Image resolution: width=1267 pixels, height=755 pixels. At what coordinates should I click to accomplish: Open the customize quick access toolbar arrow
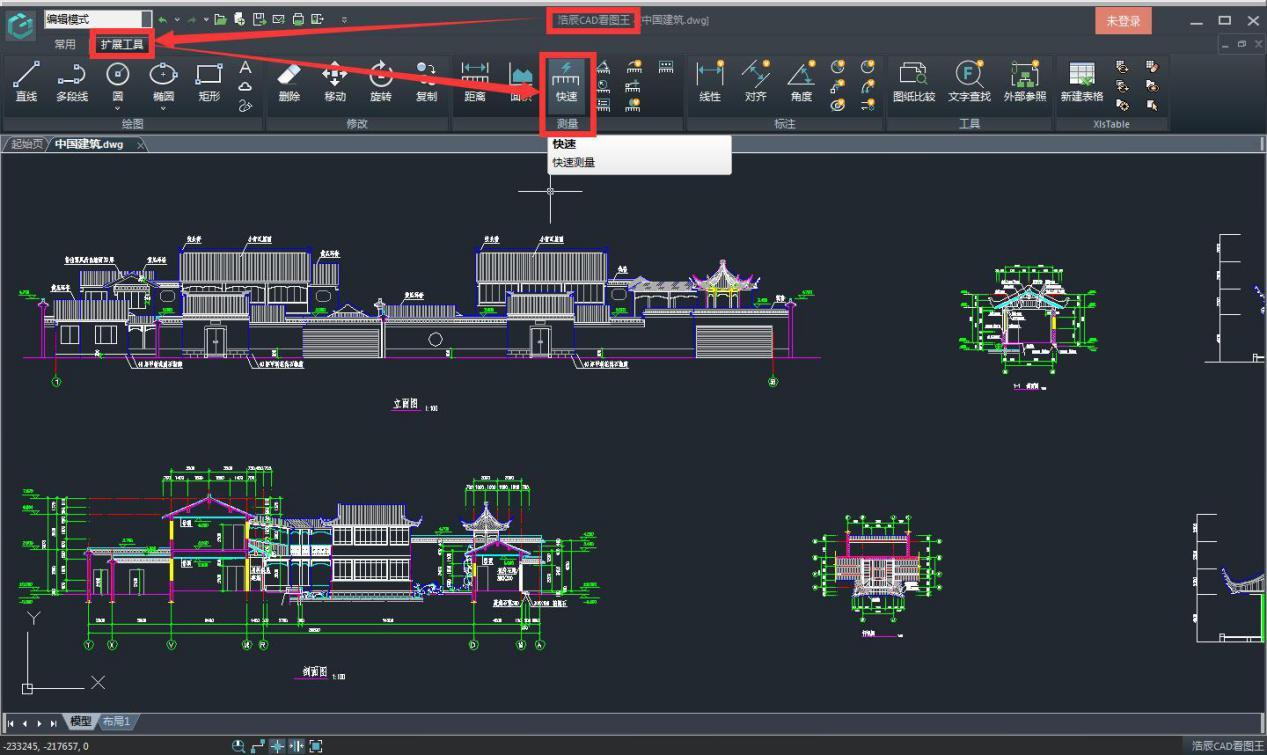tap(344, 20)
